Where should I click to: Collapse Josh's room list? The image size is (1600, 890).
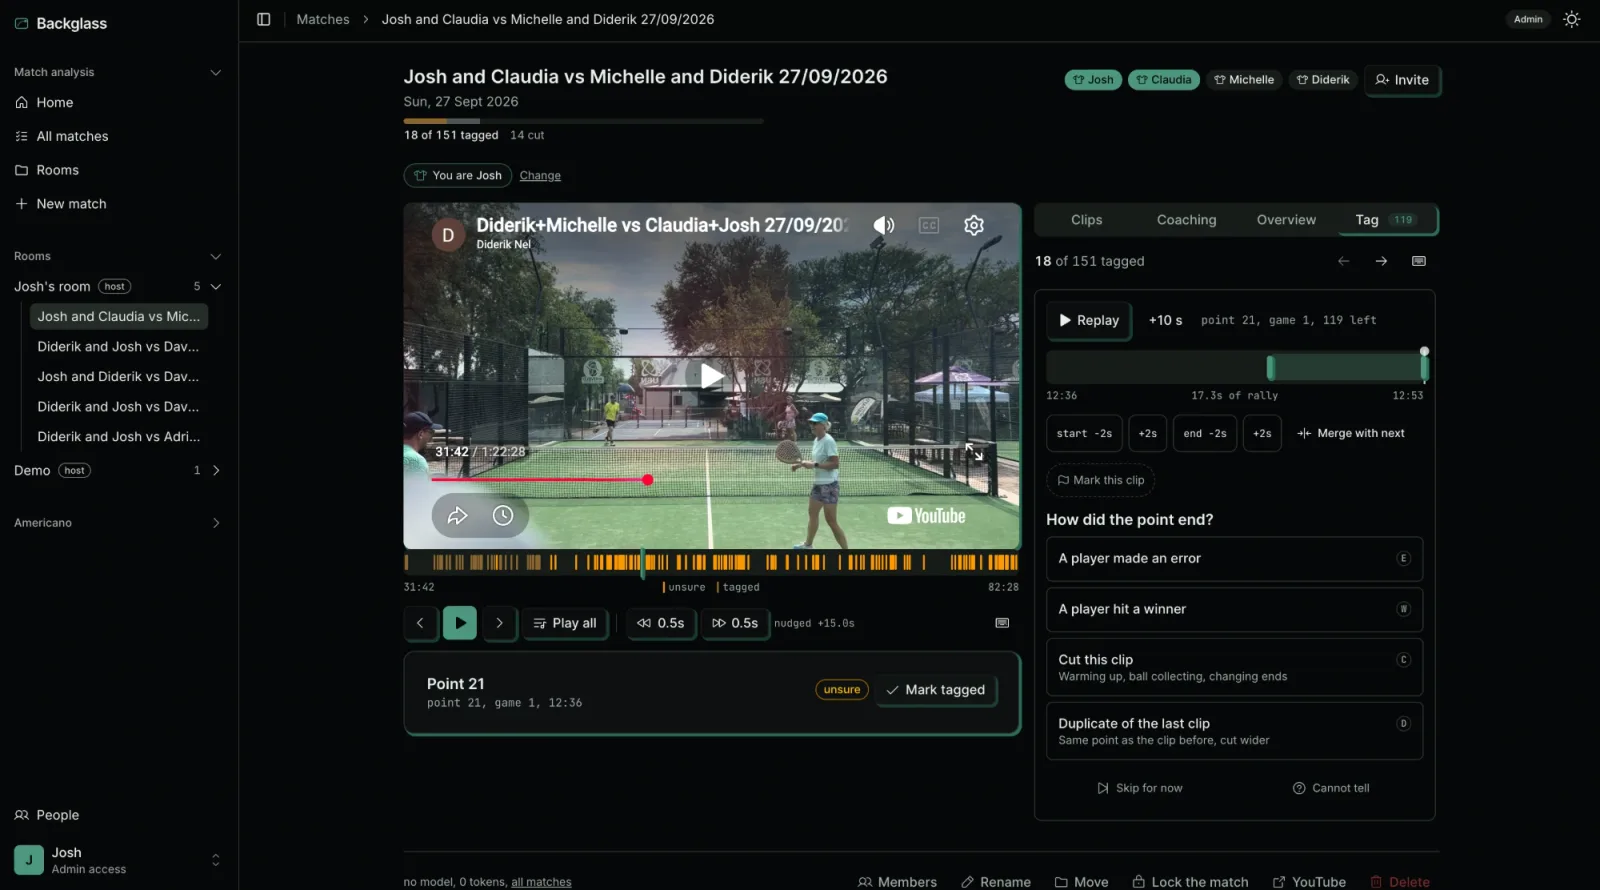pos(215,286)
